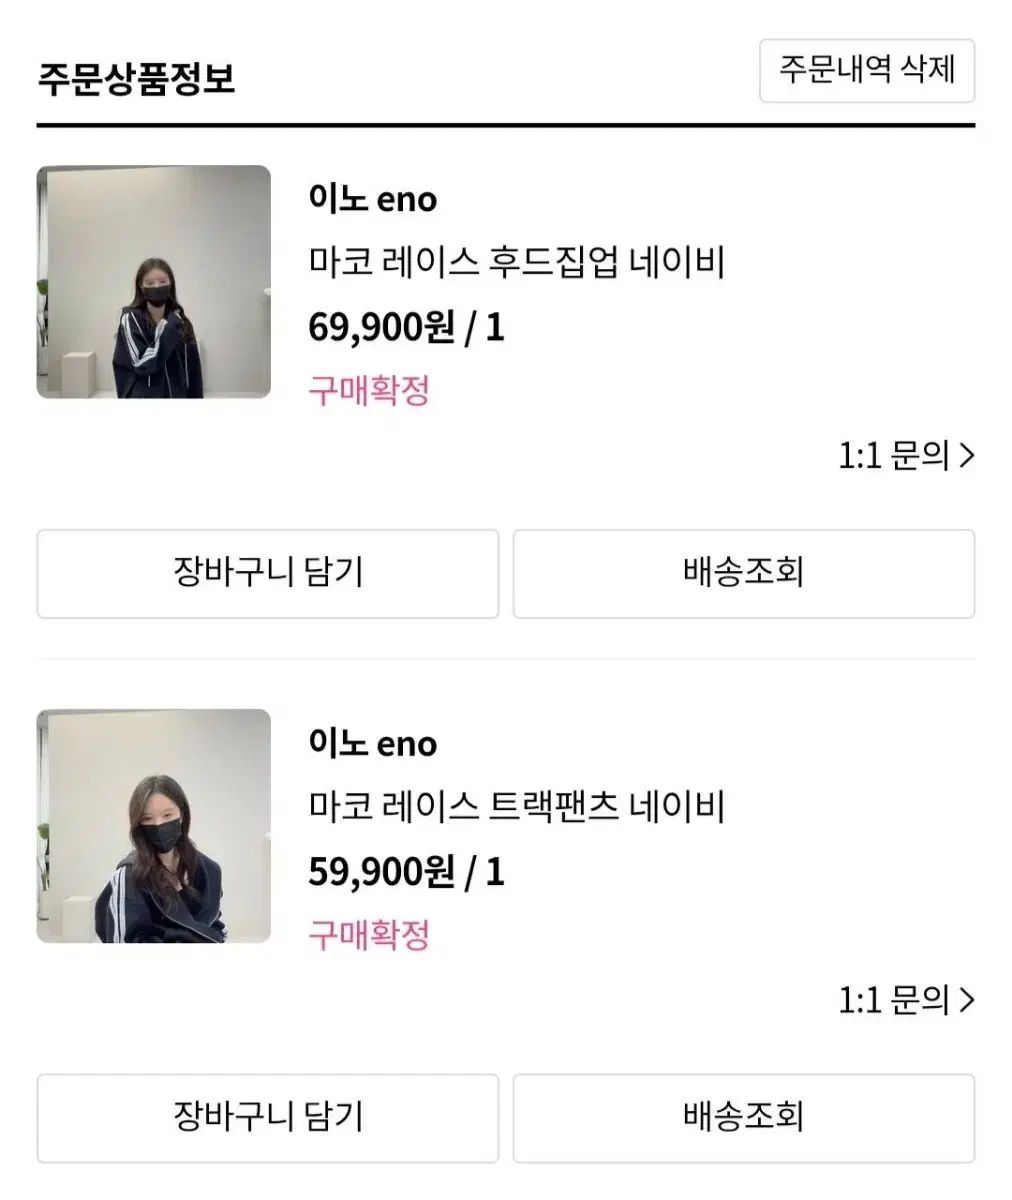Click the 69,900원 / 1 price text

coord(406,327)
